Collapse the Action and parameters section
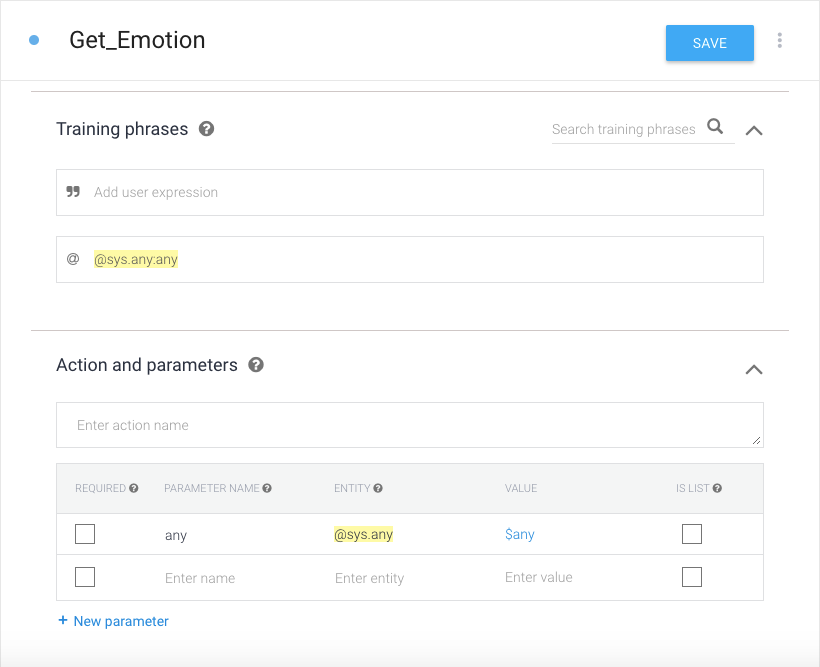 [754, 369]
